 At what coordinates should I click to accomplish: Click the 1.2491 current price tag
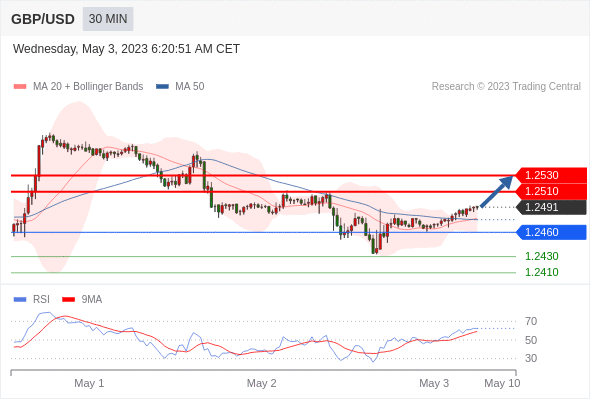click(551, 207)
